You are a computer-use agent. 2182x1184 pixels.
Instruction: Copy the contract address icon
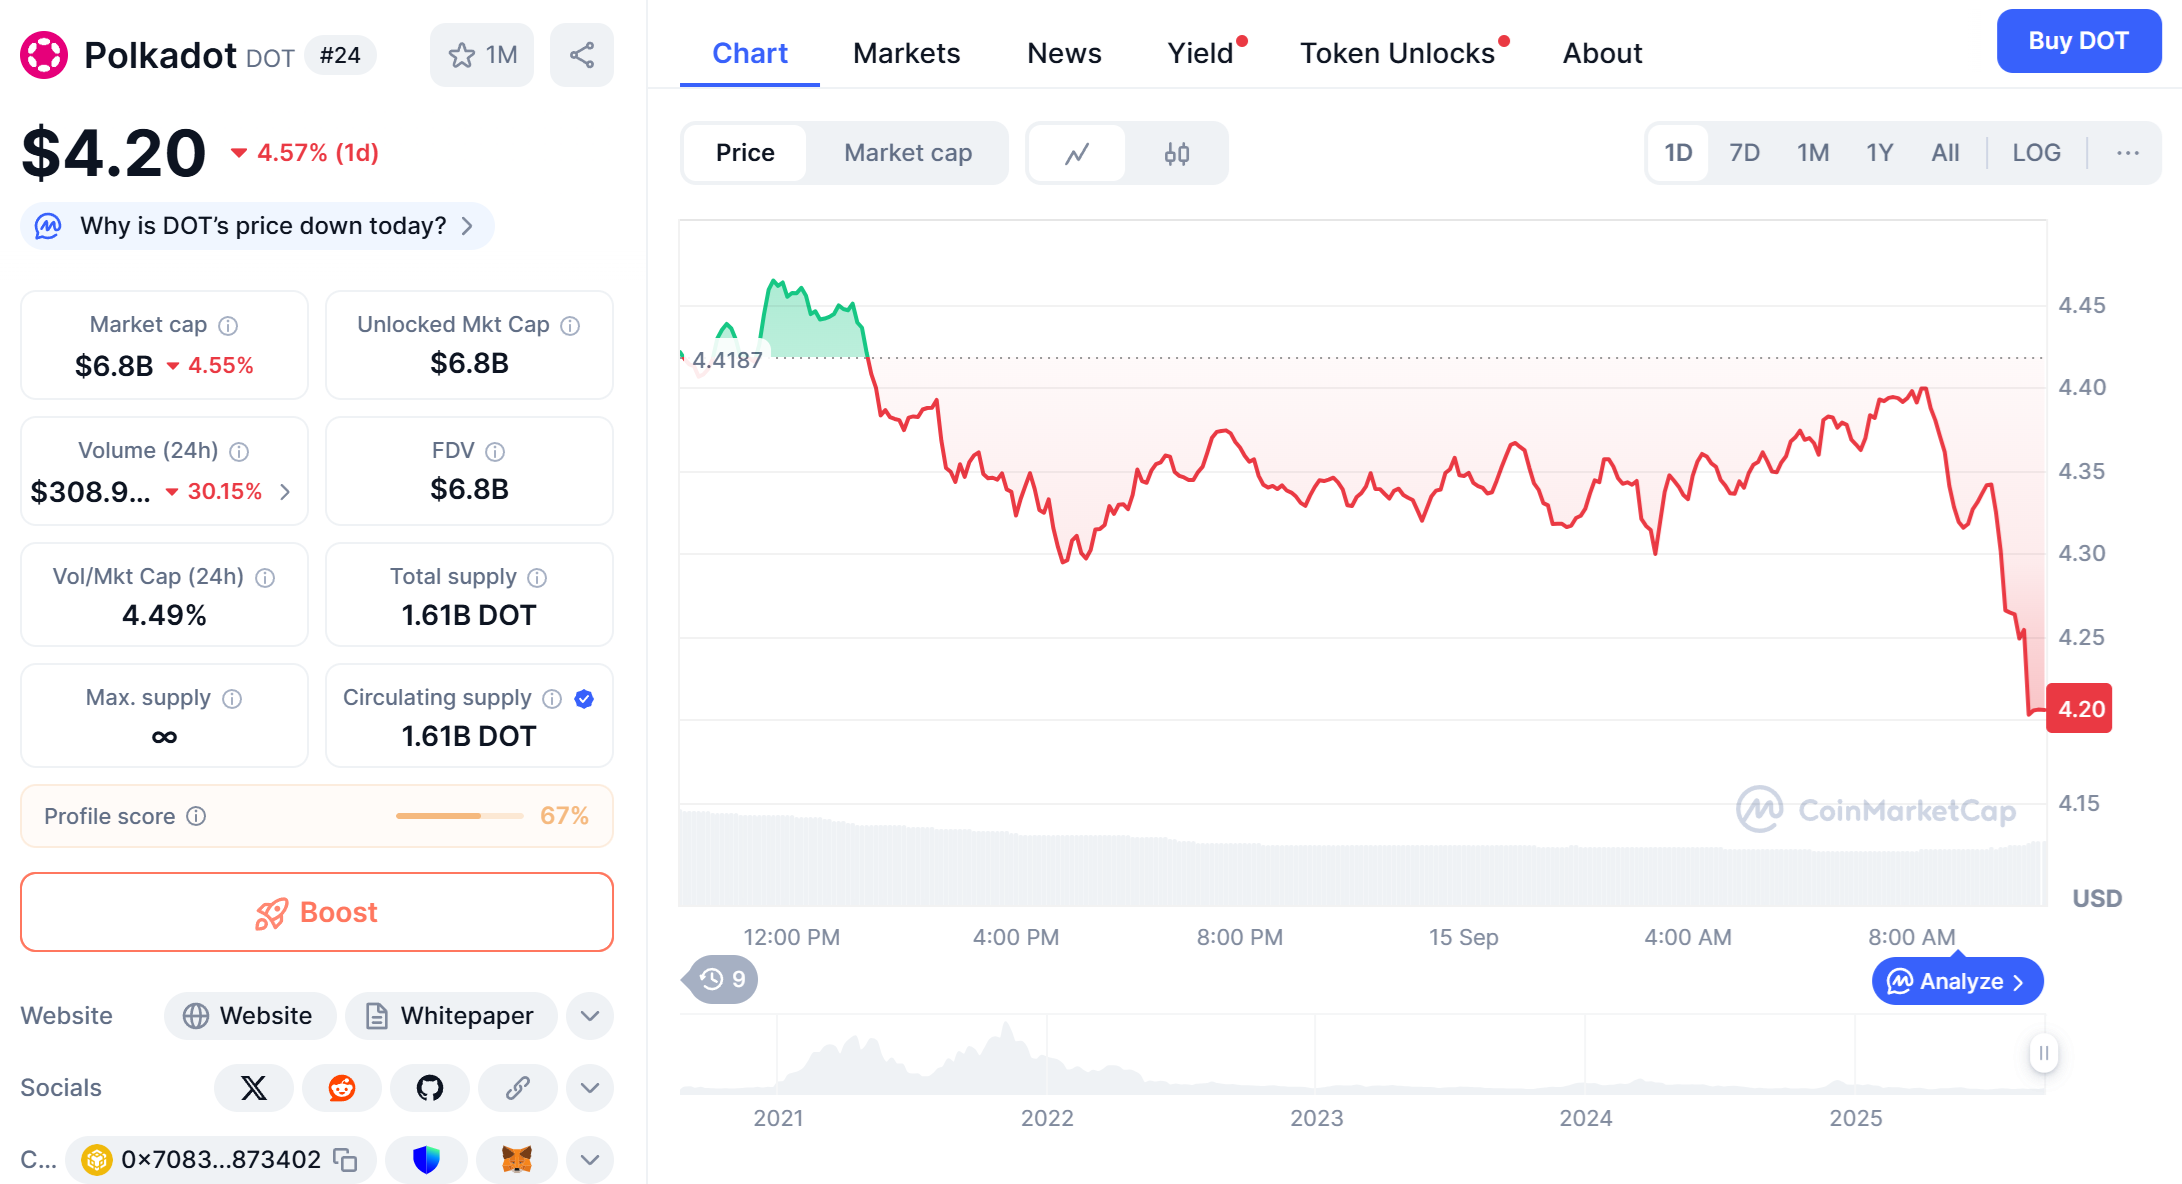coord(346,1159)
